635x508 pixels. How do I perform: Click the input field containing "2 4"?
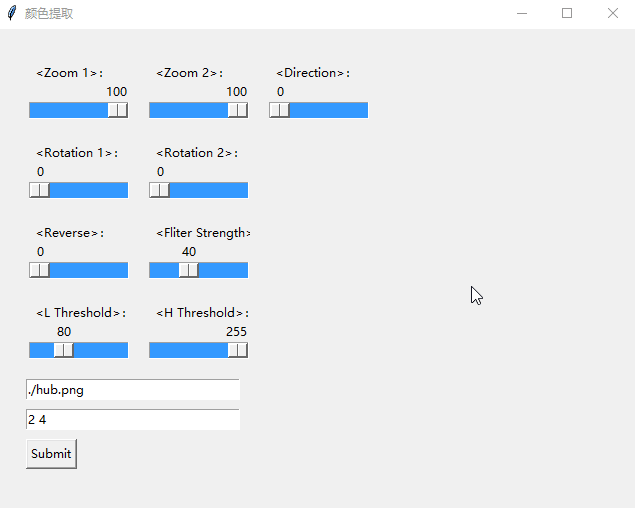pos(133,420)
